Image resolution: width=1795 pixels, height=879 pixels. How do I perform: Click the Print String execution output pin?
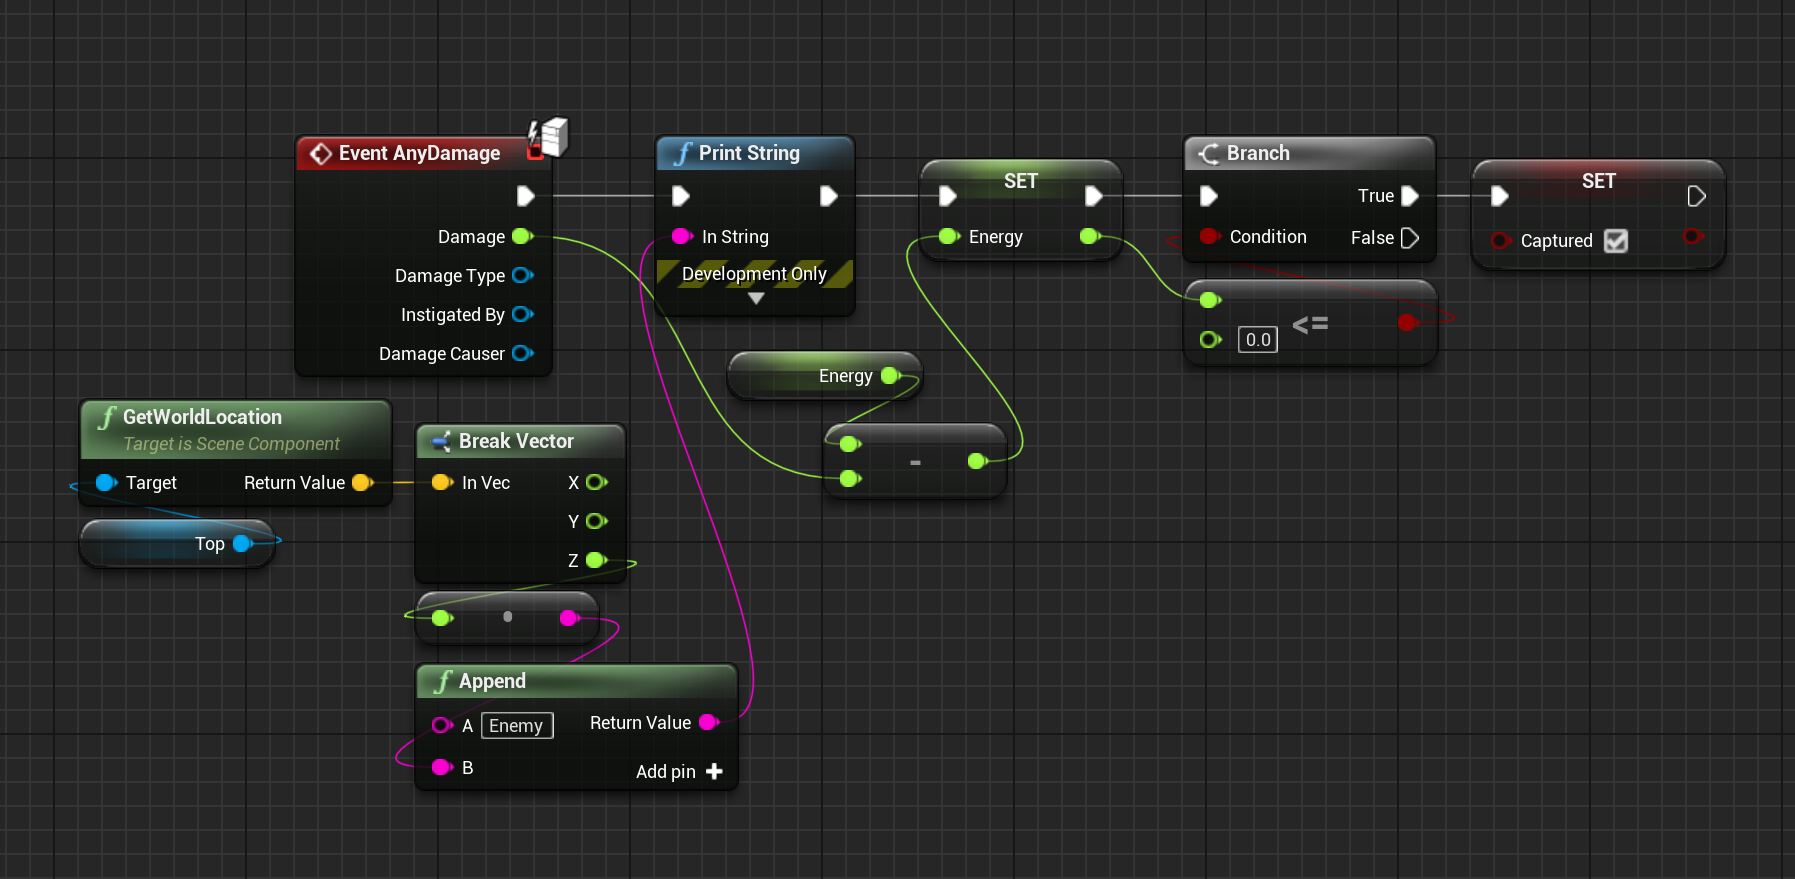click(x=828, y=196)
